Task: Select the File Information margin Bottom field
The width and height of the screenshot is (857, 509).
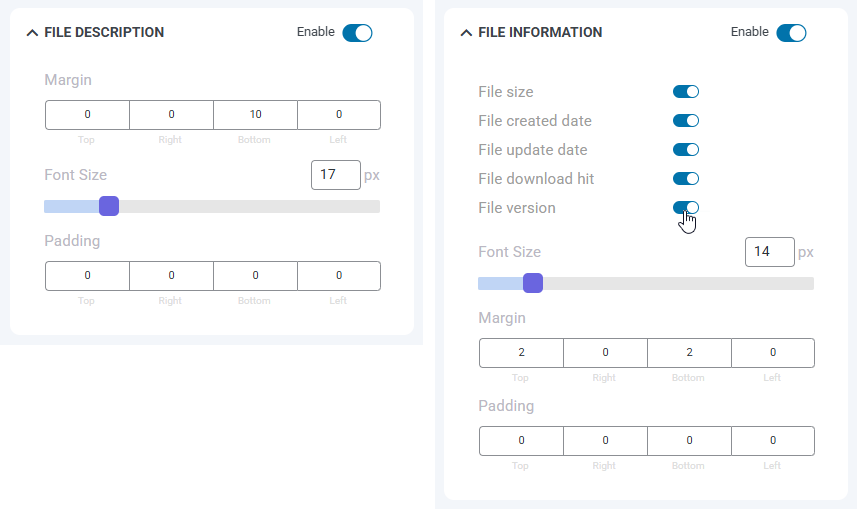Action: [689, 353]
